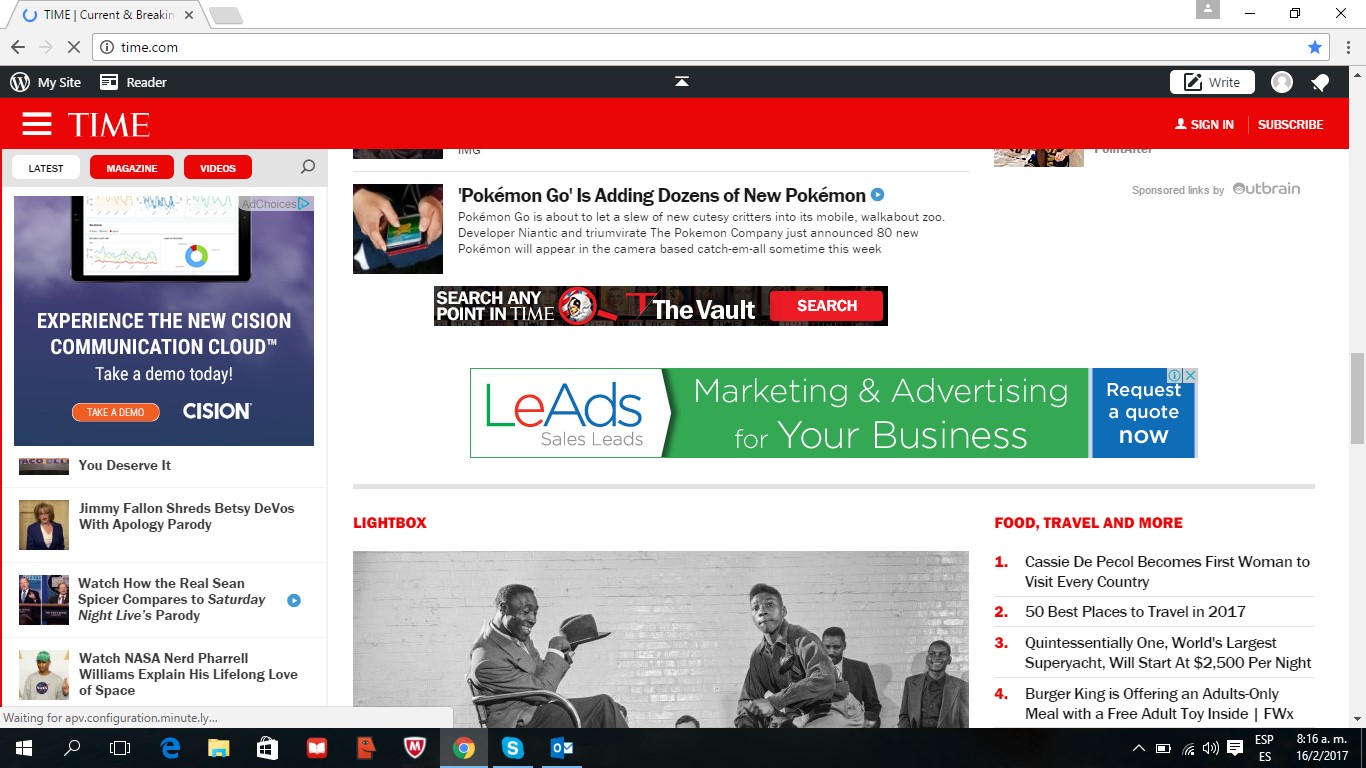Bookmark page with star icon
Screen dimensions: 1366x768
1315,47
